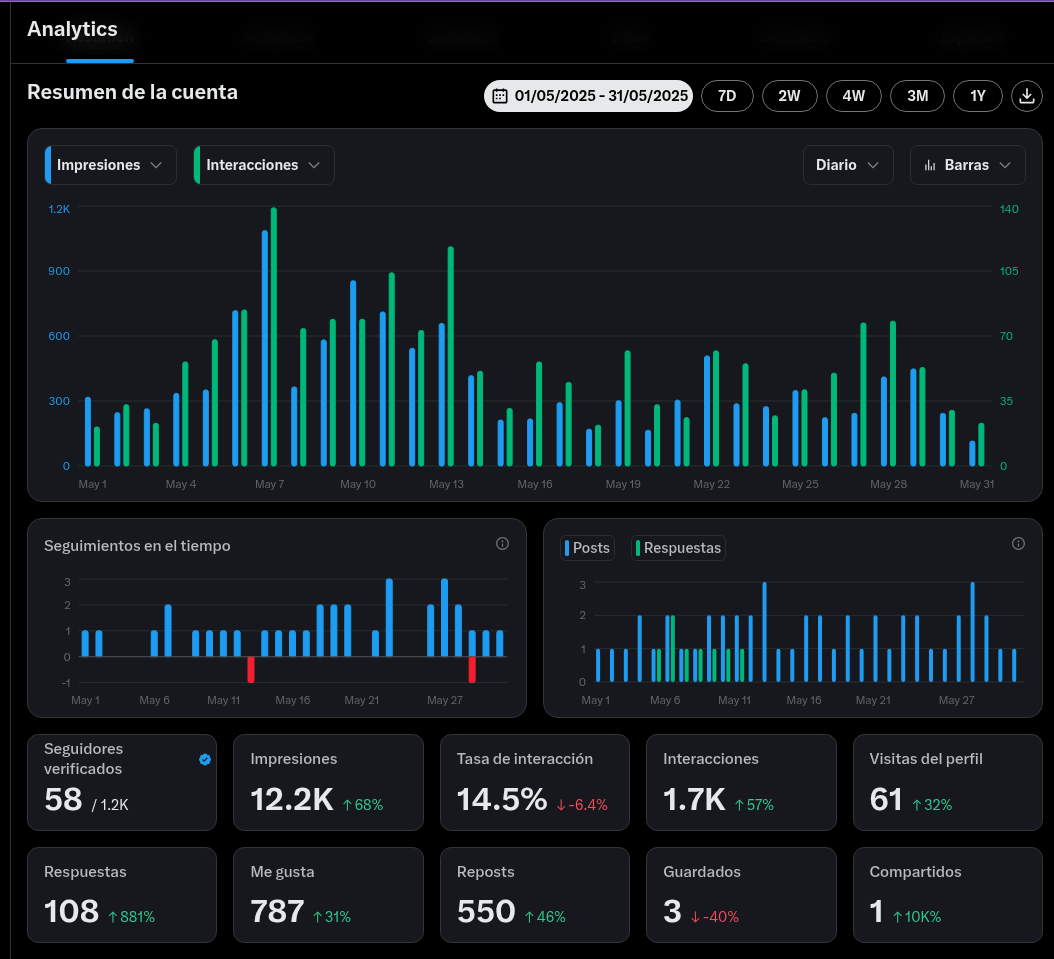1054x959 pixels.
Task: Open the Impresiones 12.2K card
Action: pyautogui.click(x=328, y=782)
